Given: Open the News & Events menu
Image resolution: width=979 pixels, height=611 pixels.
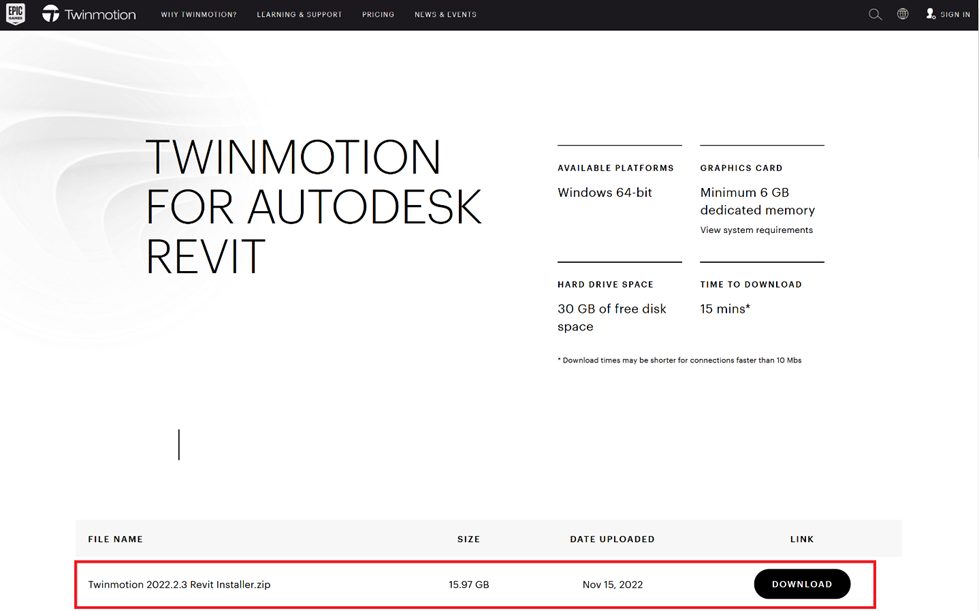Looking at the screenshot, I should tap(445, 14).
